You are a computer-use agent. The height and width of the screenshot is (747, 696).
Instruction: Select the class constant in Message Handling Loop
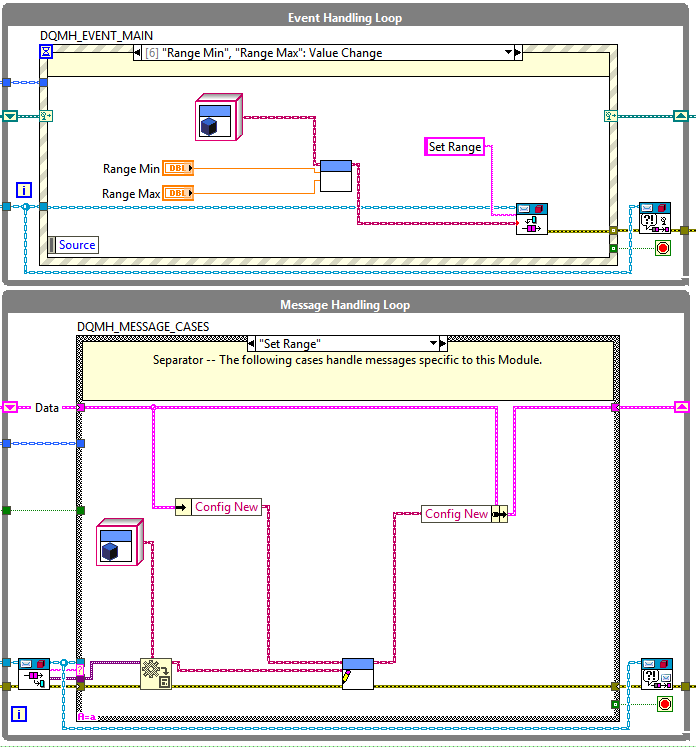click(120, 542)
